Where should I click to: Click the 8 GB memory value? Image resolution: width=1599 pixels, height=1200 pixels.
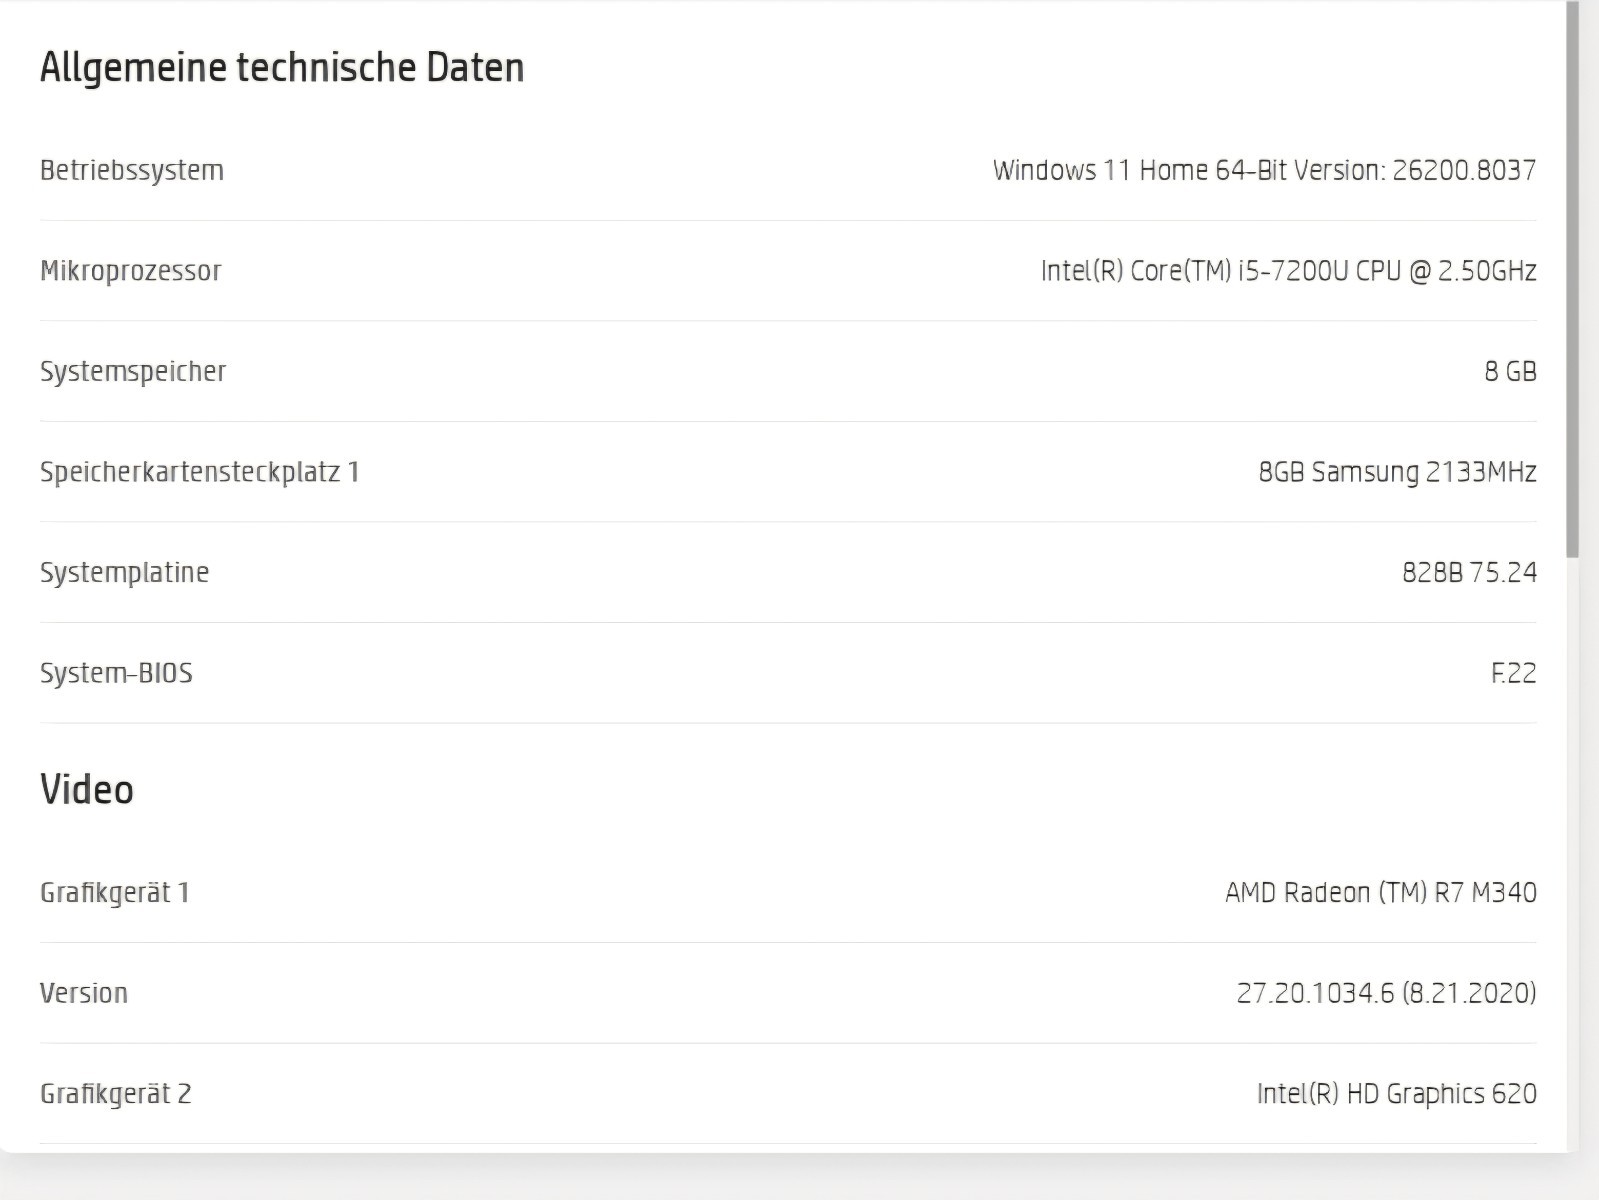(1510, 372)
